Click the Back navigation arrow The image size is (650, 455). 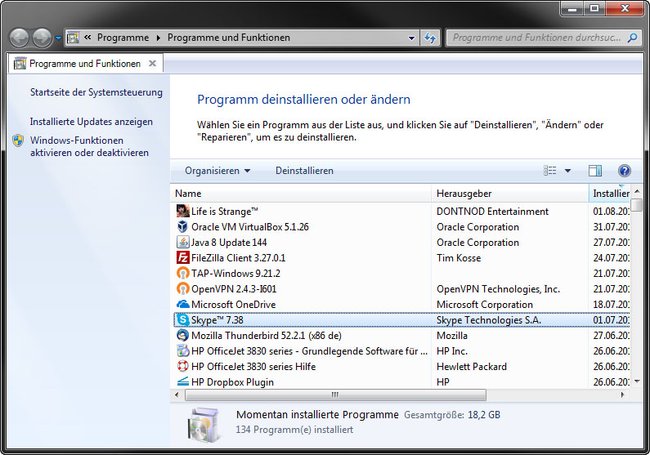pyautogui.click(x=19, y=38)
